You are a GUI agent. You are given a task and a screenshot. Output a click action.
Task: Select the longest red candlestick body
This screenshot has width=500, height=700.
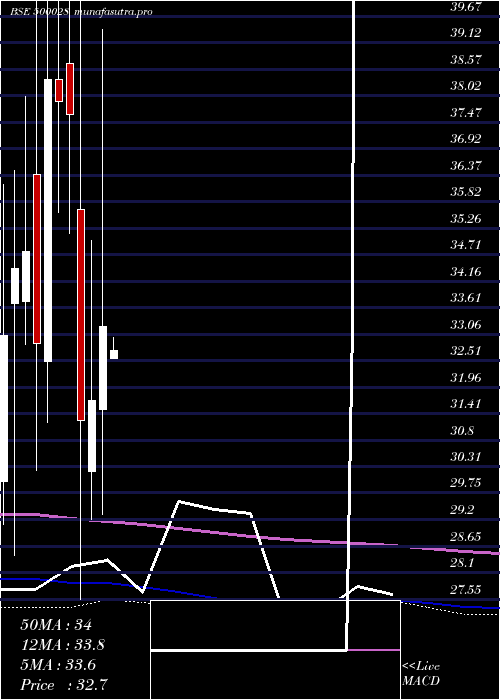click(x=81, y=315)
